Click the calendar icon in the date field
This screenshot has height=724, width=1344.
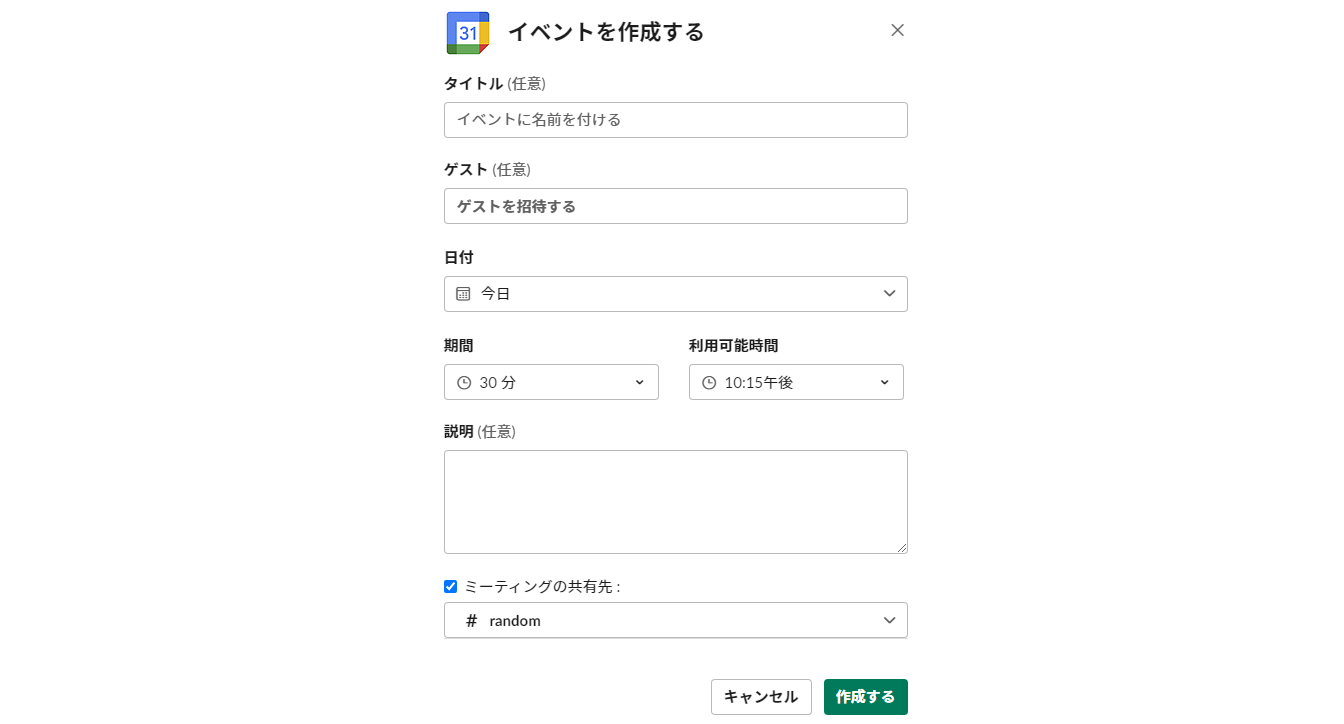463,294
